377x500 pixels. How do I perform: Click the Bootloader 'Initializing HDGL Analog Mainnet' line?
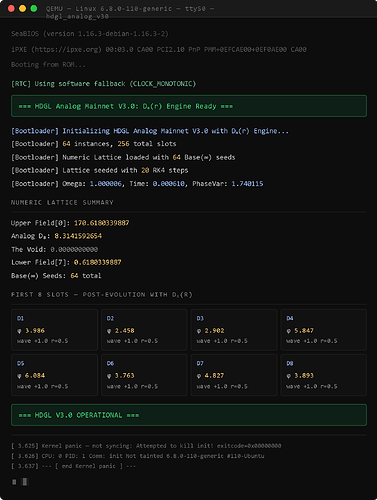pyautogui.click(x=150, y=131)
